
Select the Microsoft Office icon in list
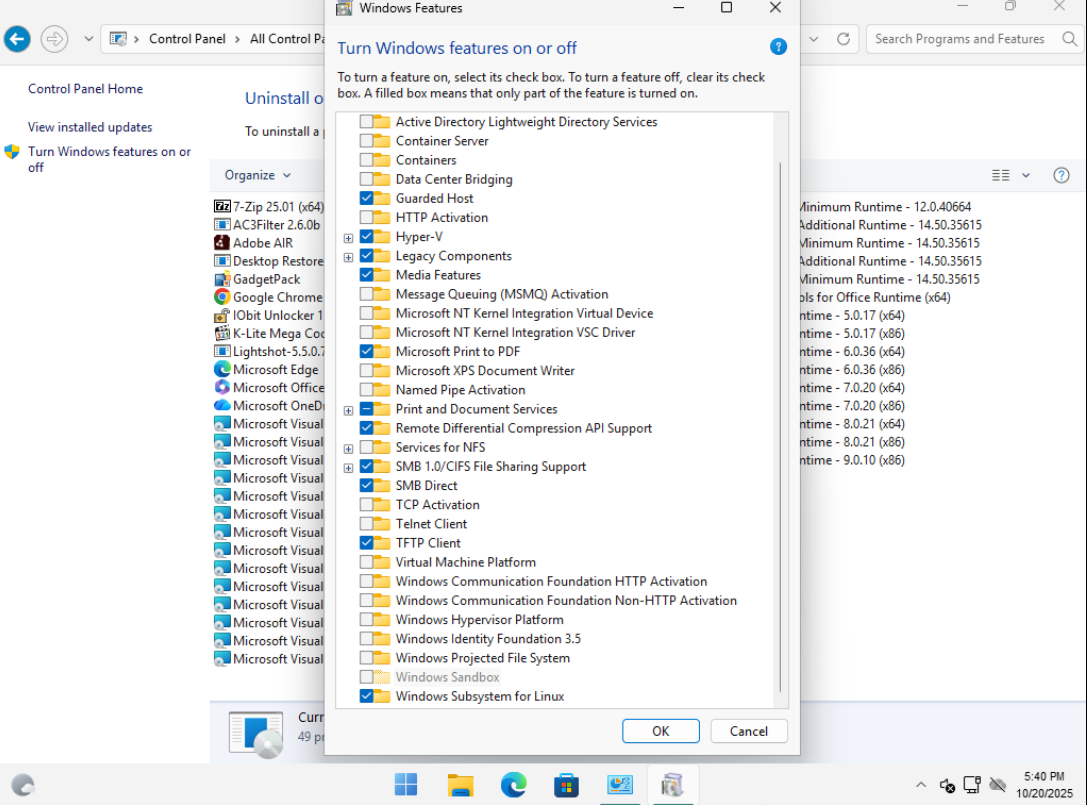click(x=222, y=387)
